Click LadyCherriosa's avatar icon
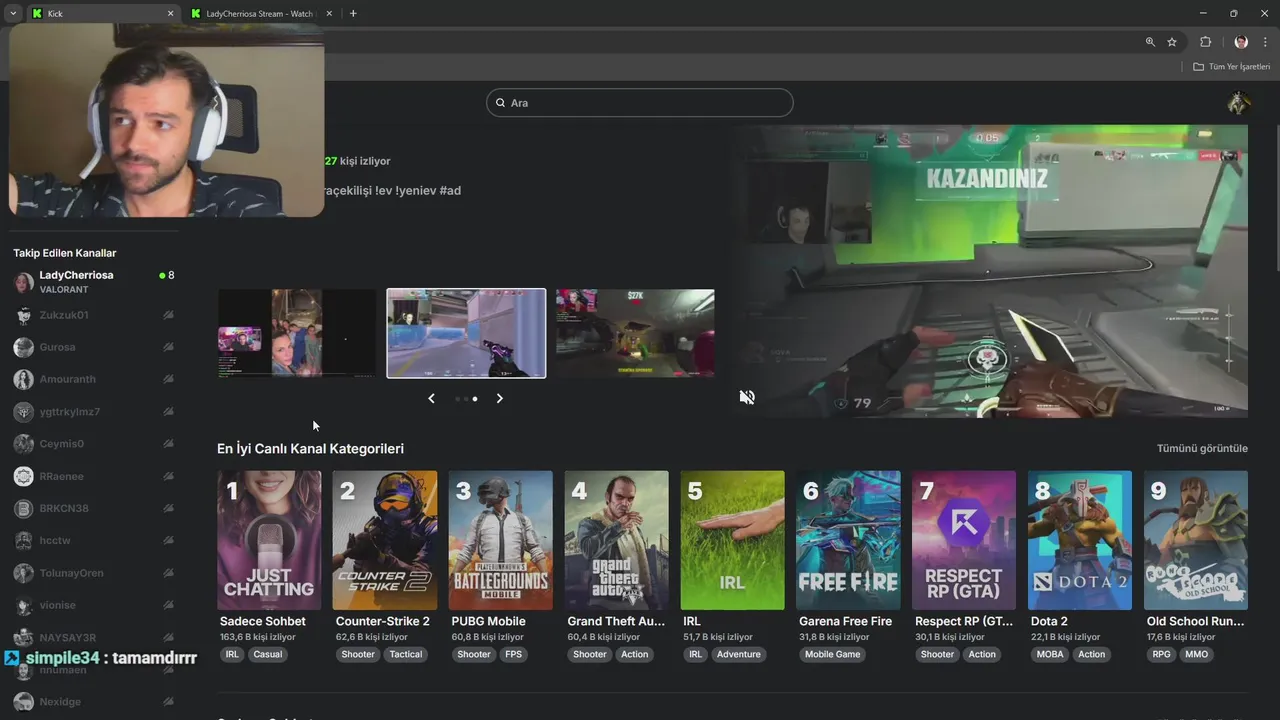This screenshot has width=1280, height=720. (23, 282)
